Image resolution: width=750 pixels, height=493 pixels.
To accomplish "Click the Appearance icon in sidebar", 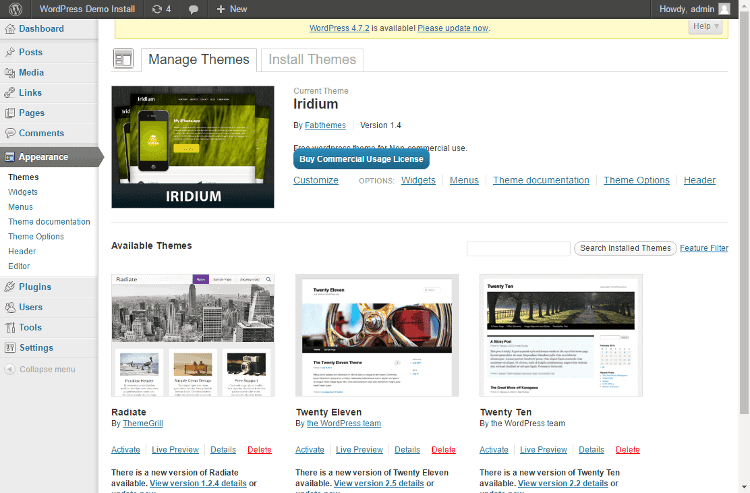I will tap(10, 157).
